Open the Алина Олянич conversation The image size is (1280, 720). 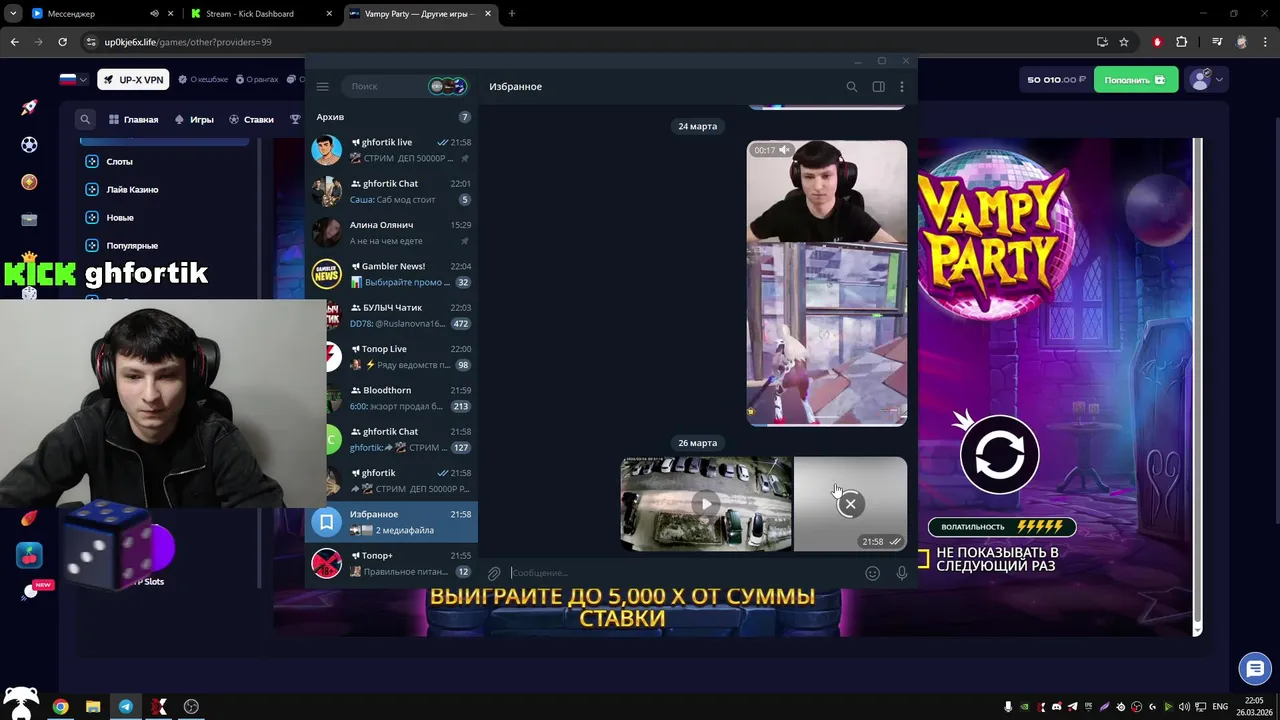point(392,232)
